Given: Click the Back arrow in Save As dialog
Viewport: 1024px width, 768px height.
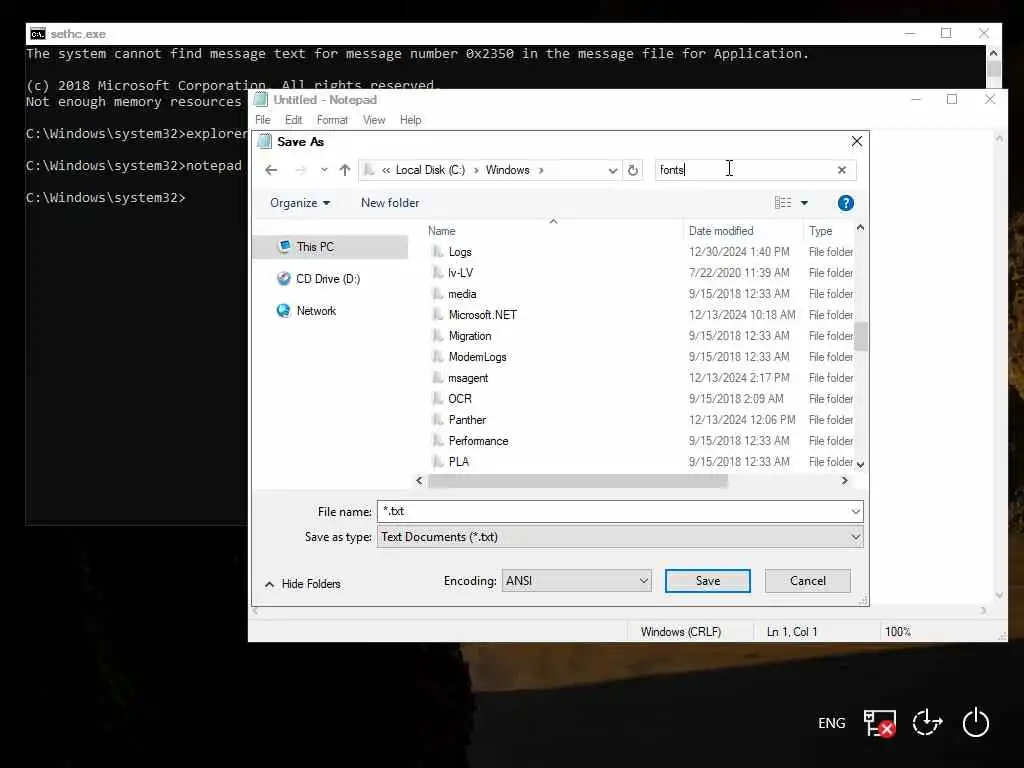Looking at the screenshot, I should pos(271,170).
